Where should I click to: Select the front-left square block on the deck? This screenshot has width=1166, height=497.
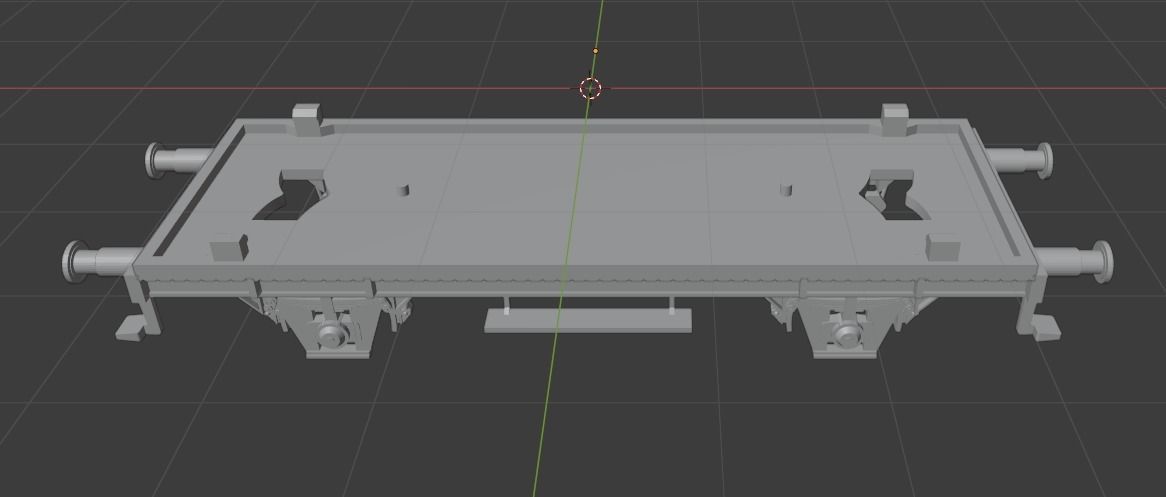(229, 248)
